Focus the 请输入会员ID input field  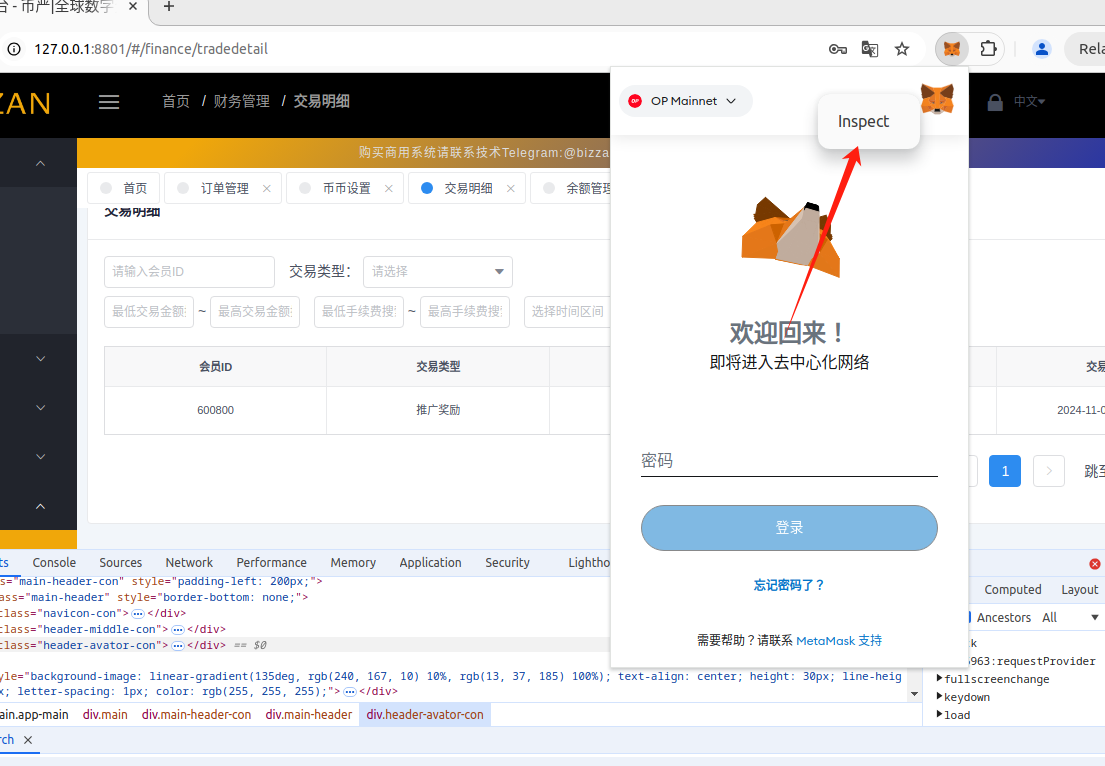coord(190,271)
